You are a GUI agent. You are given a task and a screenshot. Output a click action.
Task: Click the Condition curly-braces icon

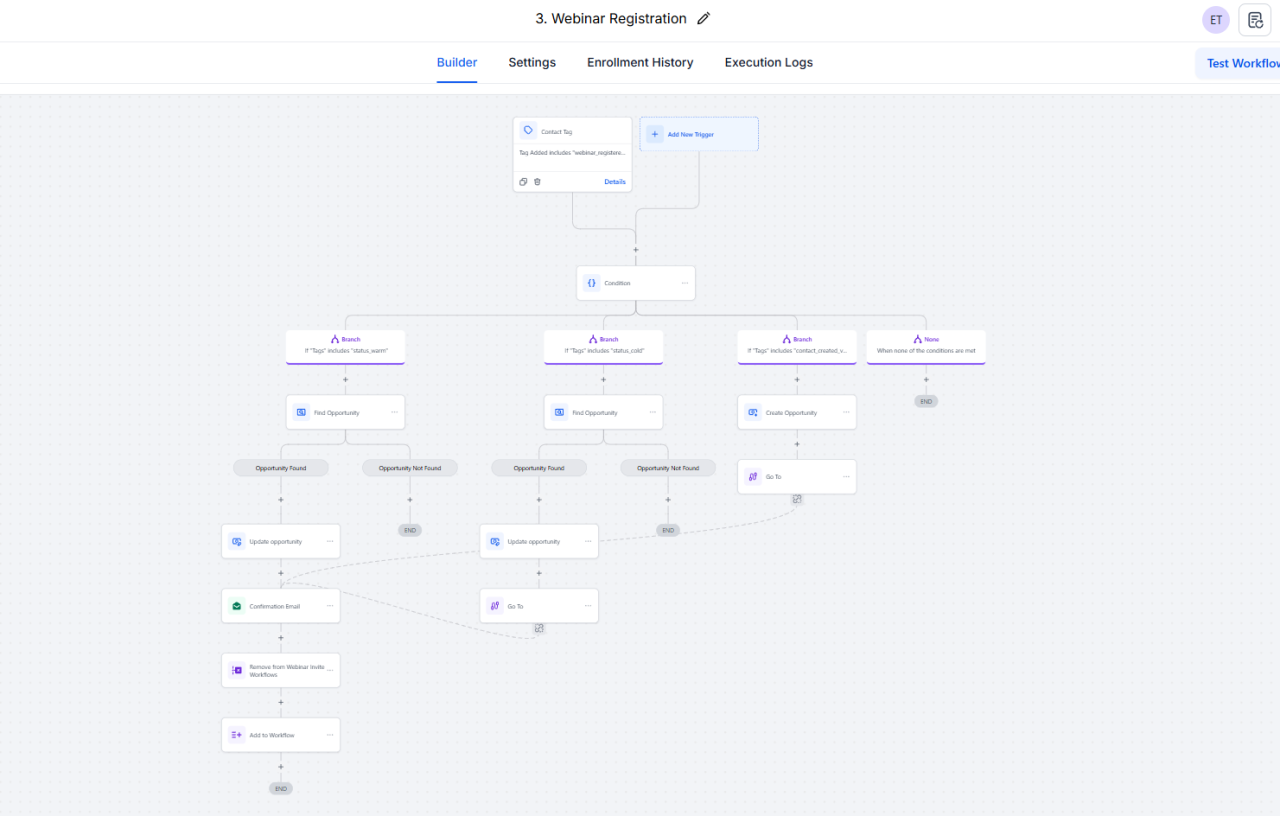591,283
